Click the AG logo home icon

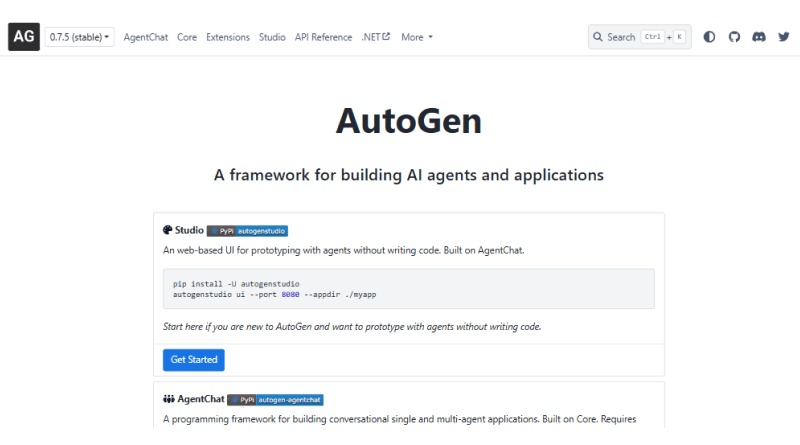pyautogui.click(x=24, y=37)
